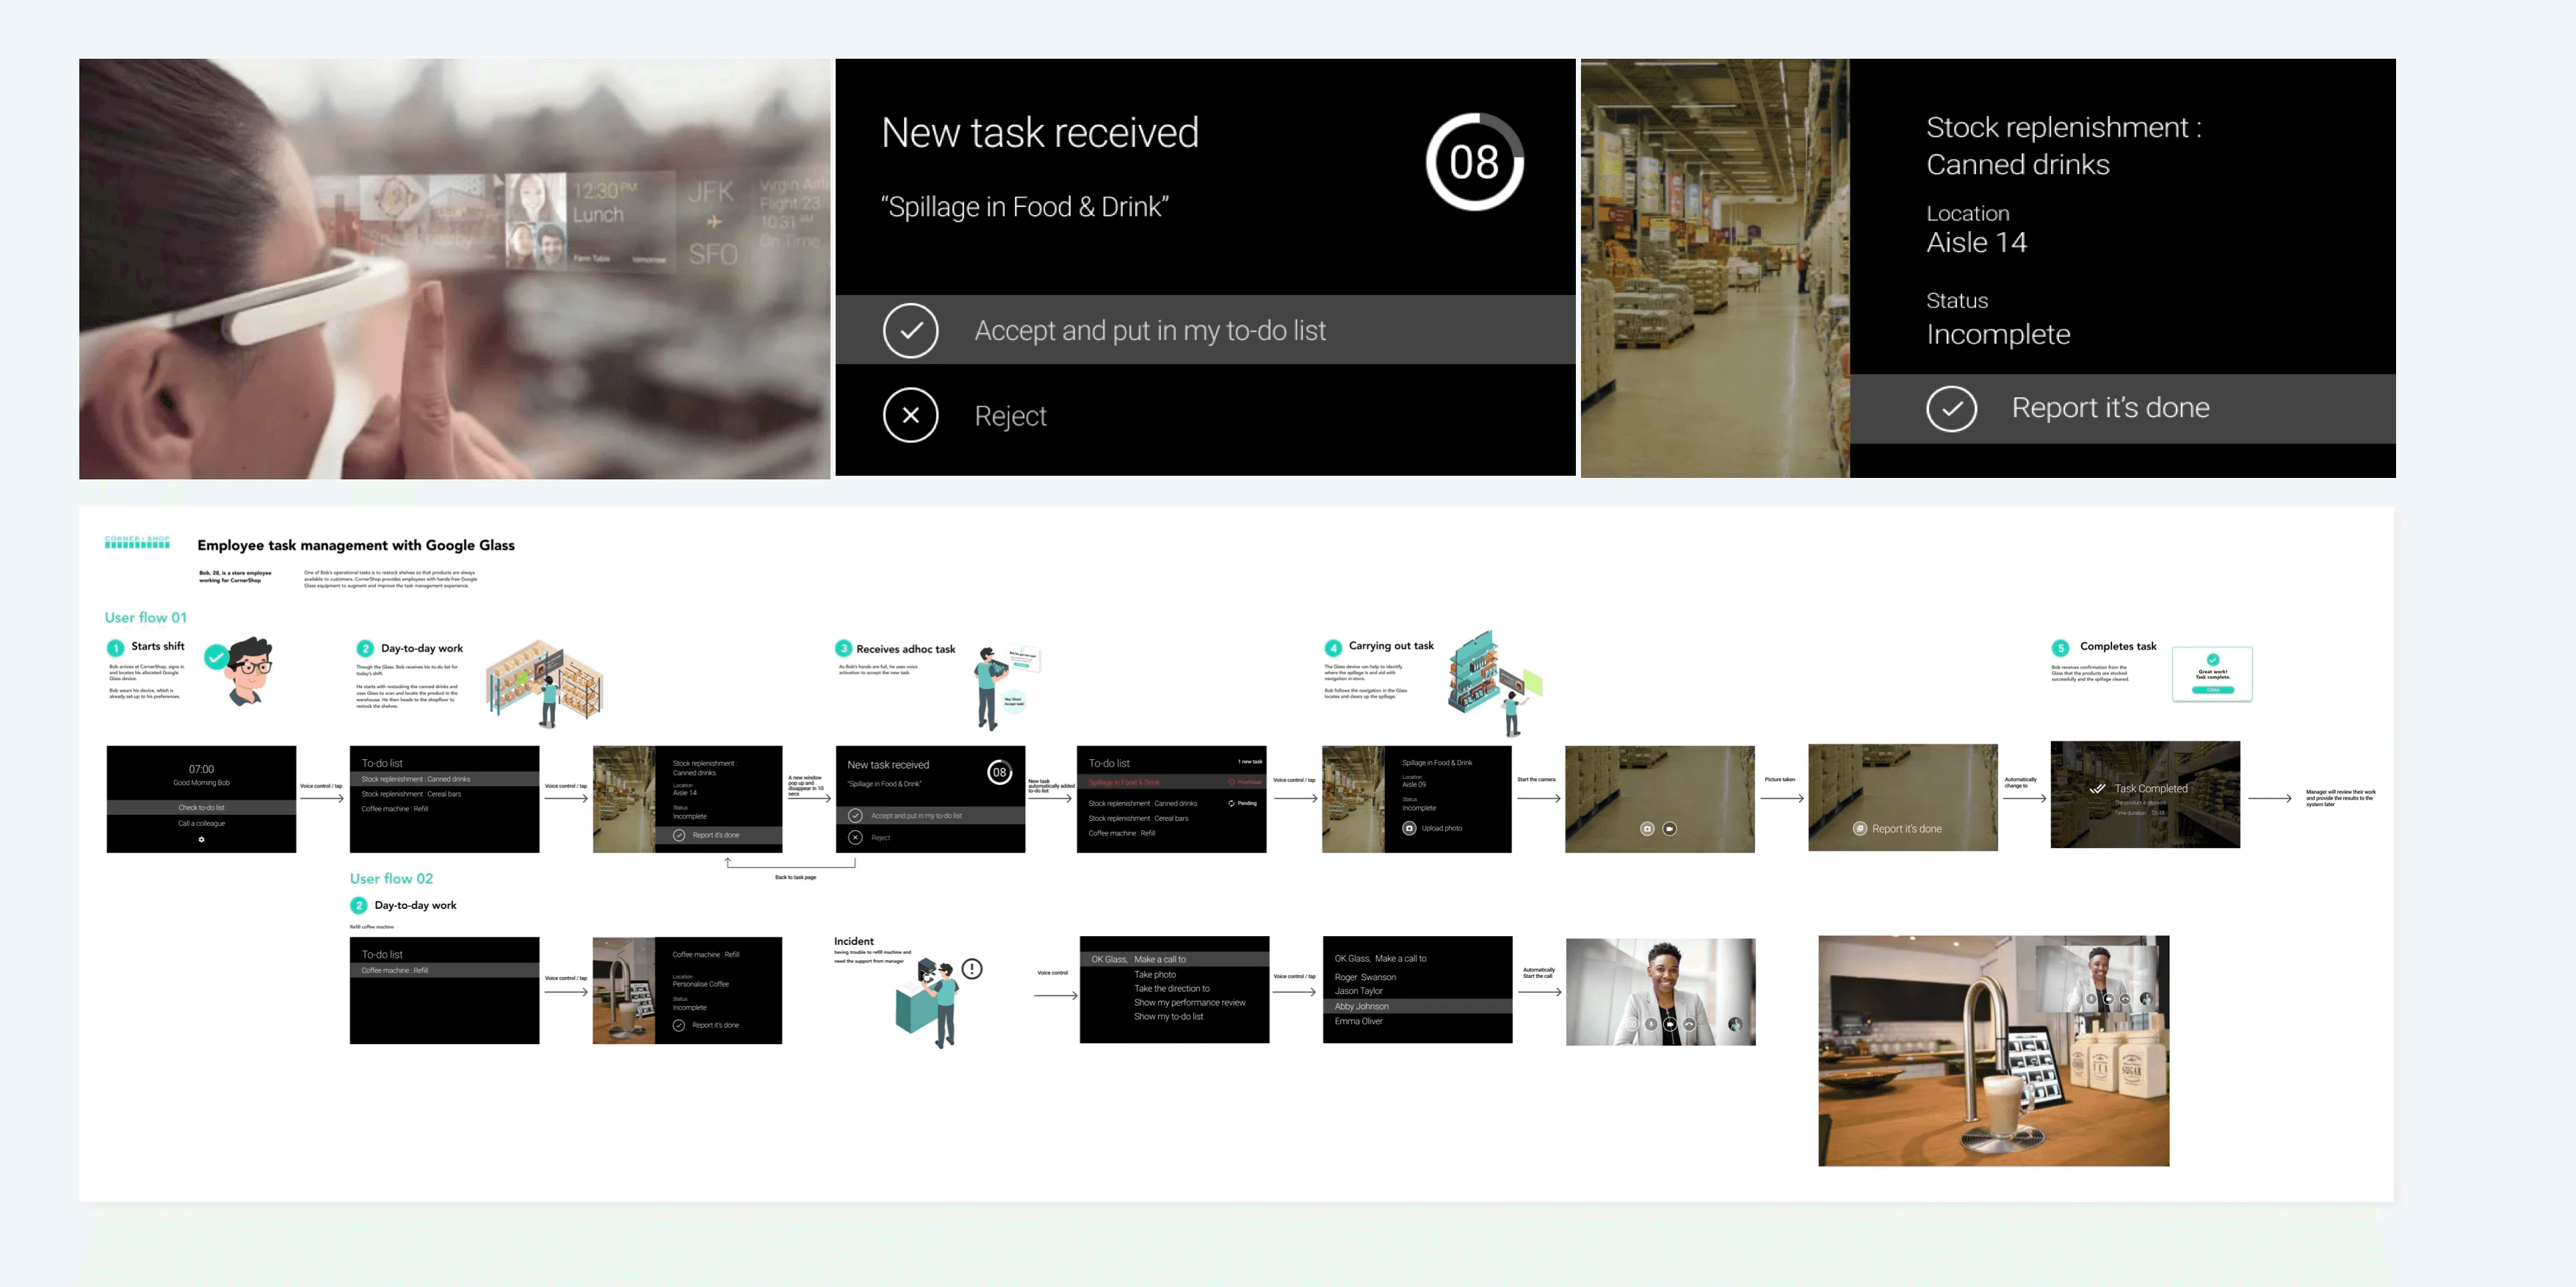Select Check to-do list on Good Morning Bob screen
Viewport: 2576px width, 1287px height.
click(x=201, y=807)
